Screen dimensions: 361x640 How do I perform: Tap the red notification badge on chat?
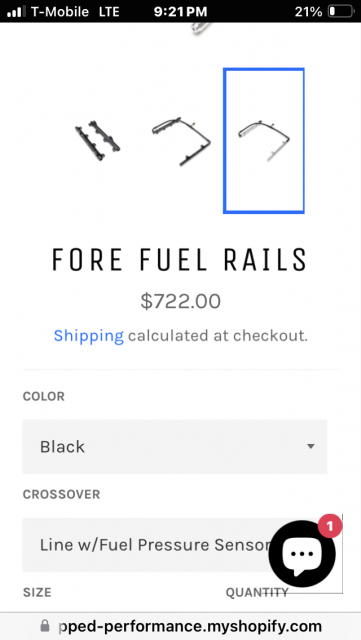tap(330, 527)
